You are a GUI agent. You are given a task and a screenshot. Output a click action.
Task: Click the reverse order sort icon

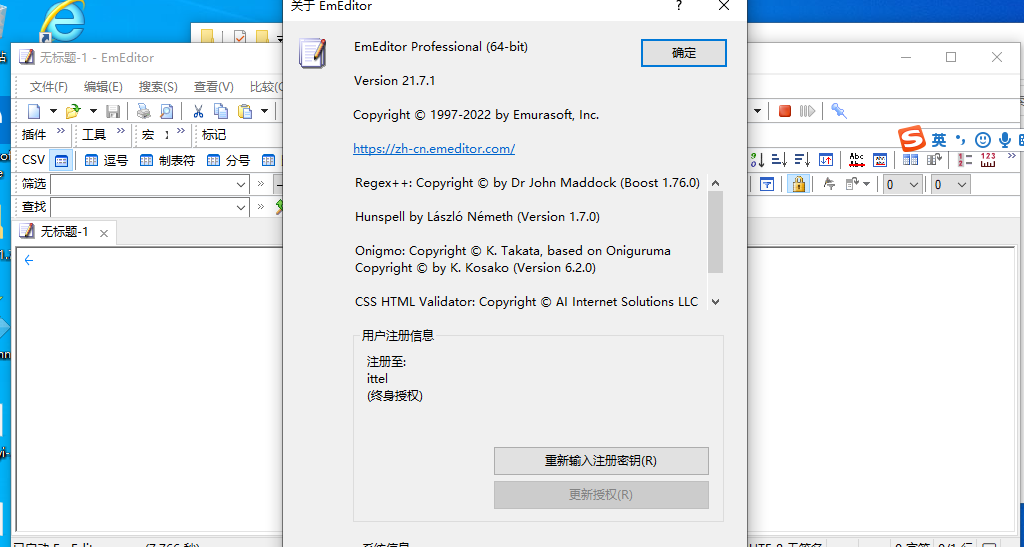[825, 160]
